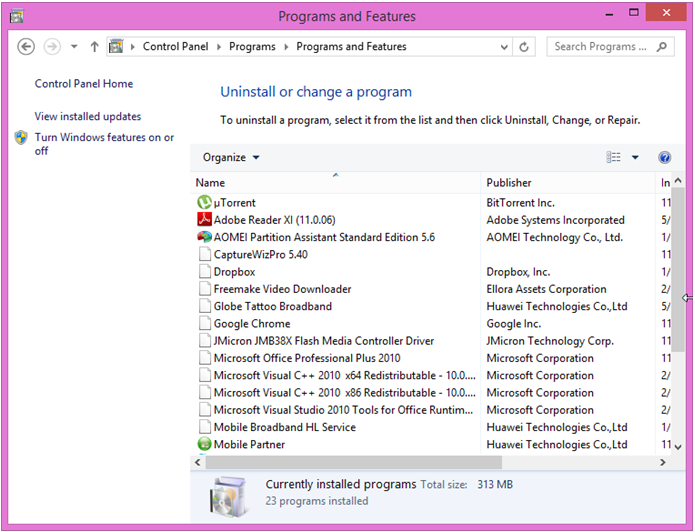Select Visual C++ 2010 x86 Redistributable

pos(344,393)
